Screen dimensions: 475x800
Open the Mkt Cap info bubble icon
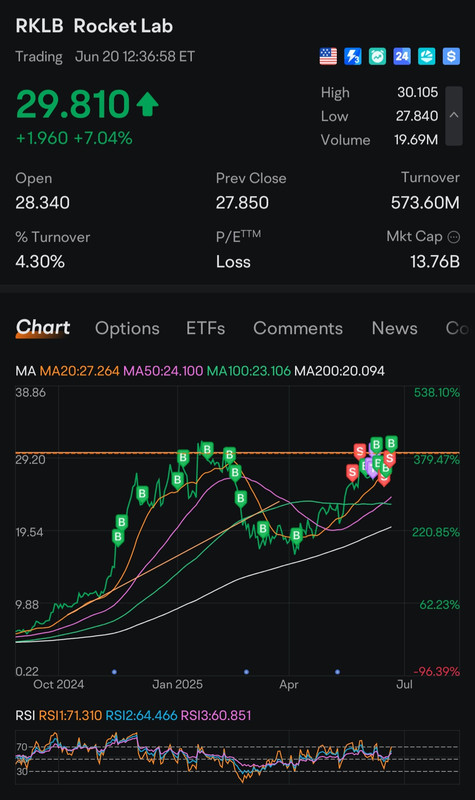click(454, 237)
